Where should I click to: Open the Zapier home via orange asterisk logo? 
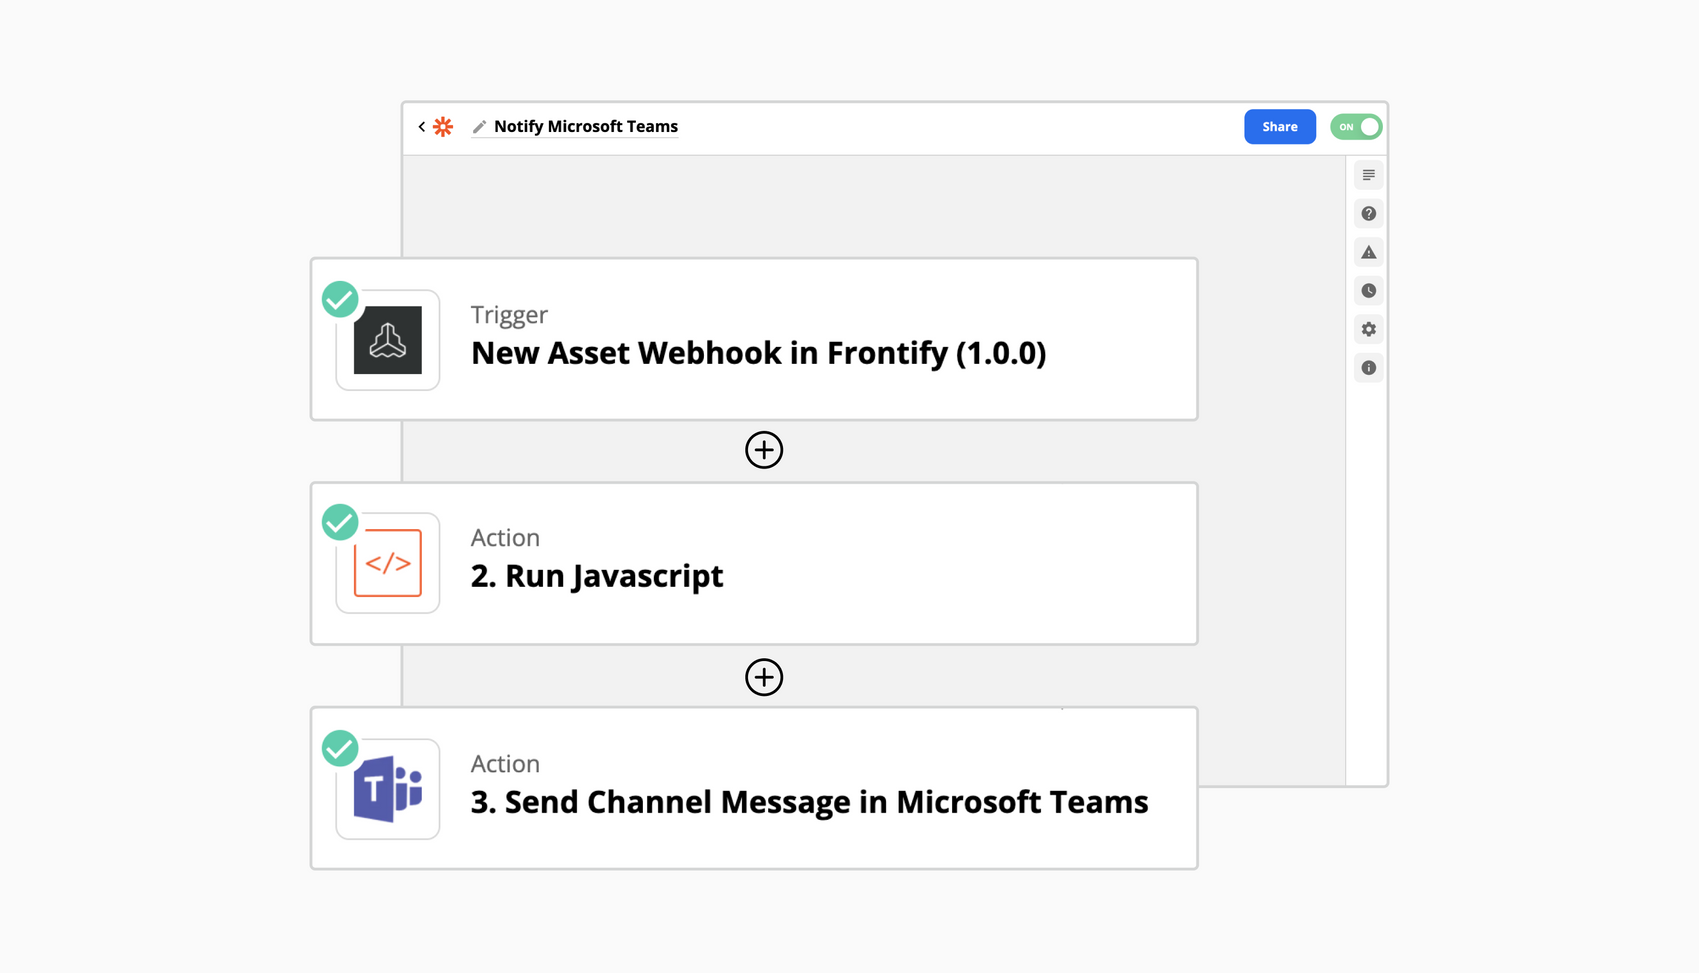click(x=443, y=127)
